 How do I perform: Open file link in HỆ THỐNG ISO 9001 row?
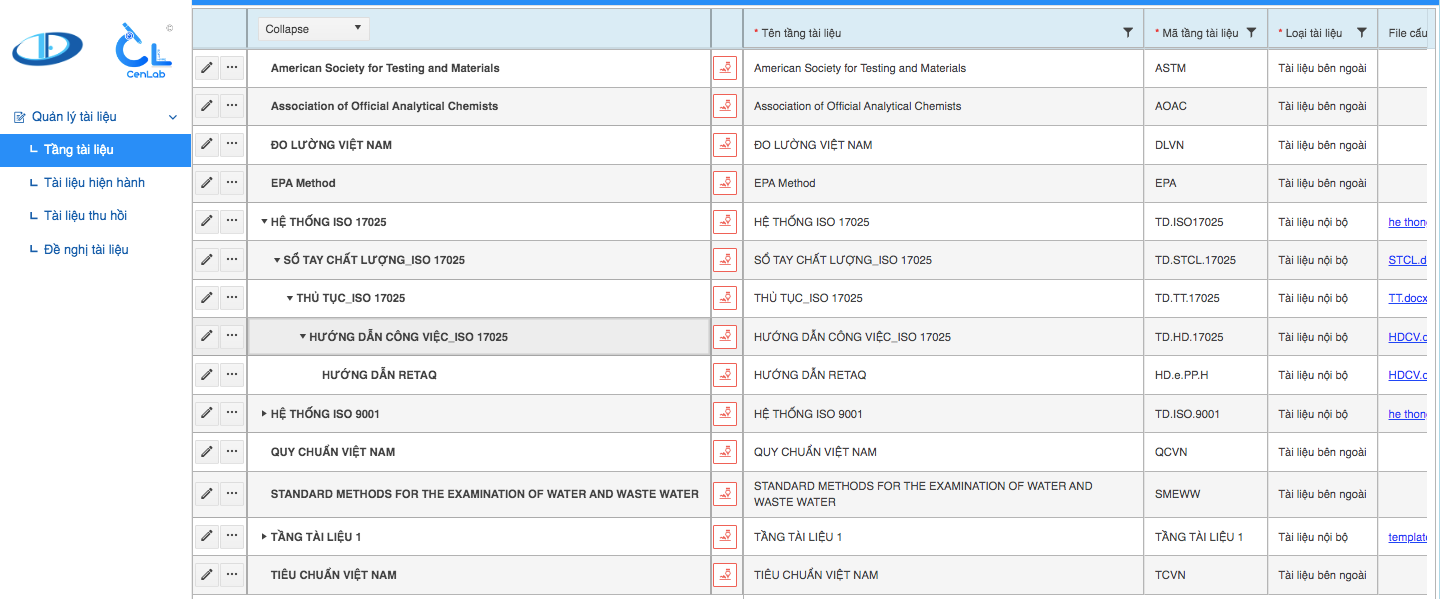pos(1407,414)
